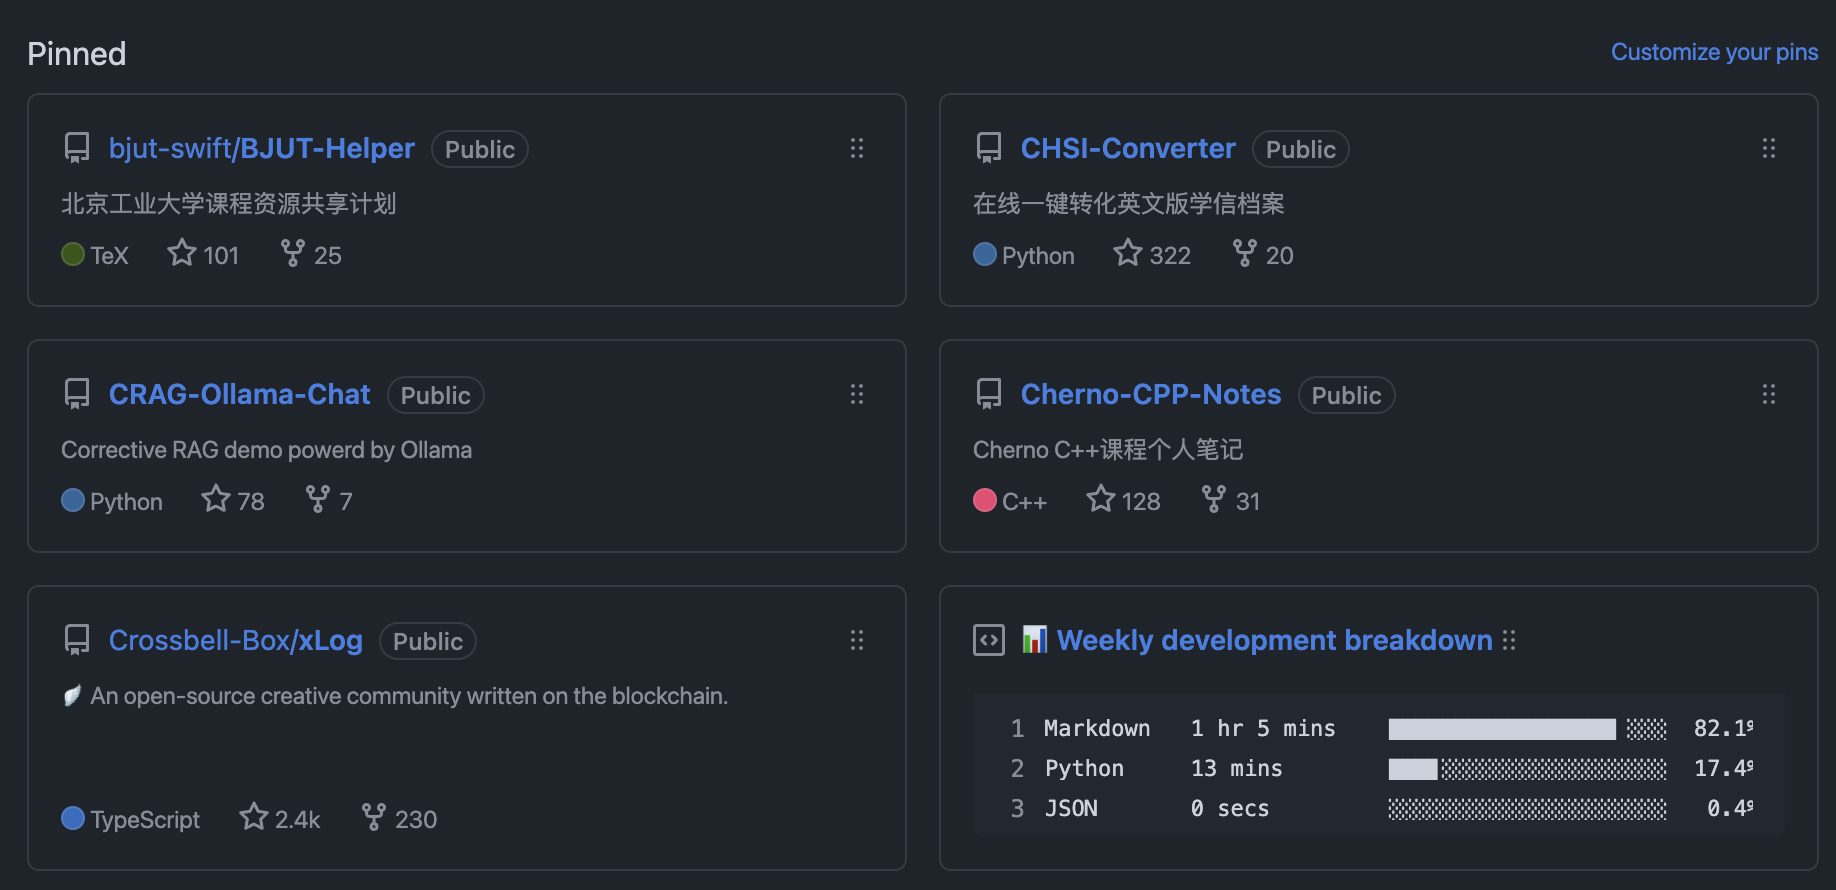1836x890 pixels.
Task: Click the star icon on CRAG-Ollama-Chat card
Action: [x=216, y=498]
